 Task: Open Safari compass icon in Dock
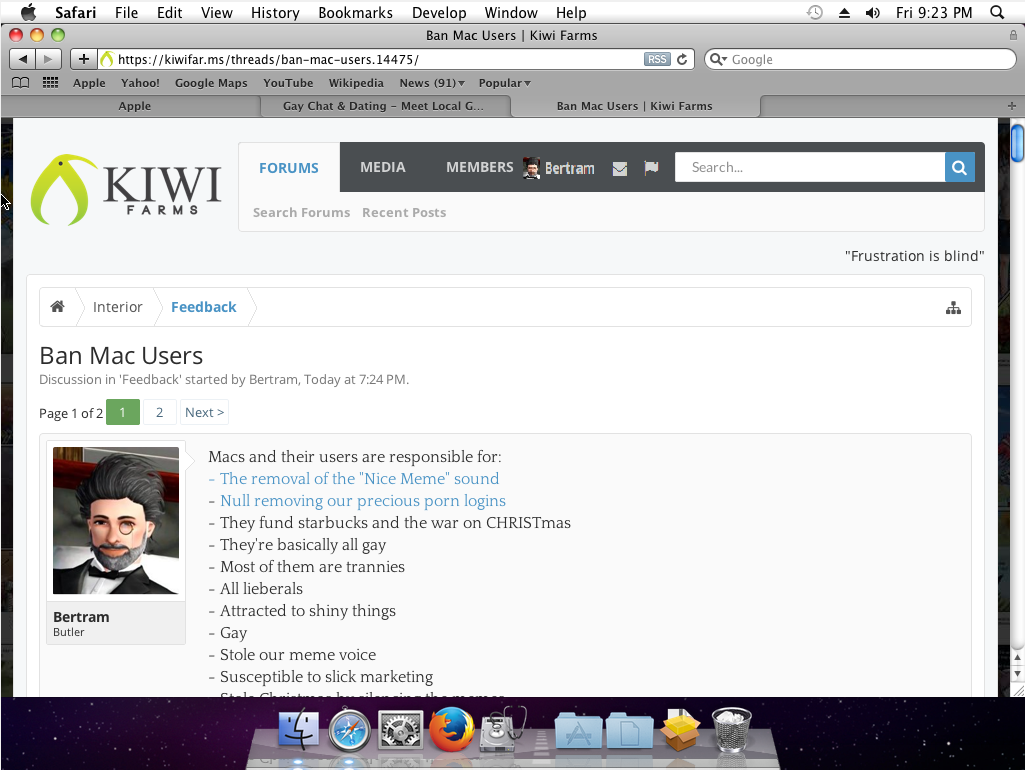coord(349,729)
